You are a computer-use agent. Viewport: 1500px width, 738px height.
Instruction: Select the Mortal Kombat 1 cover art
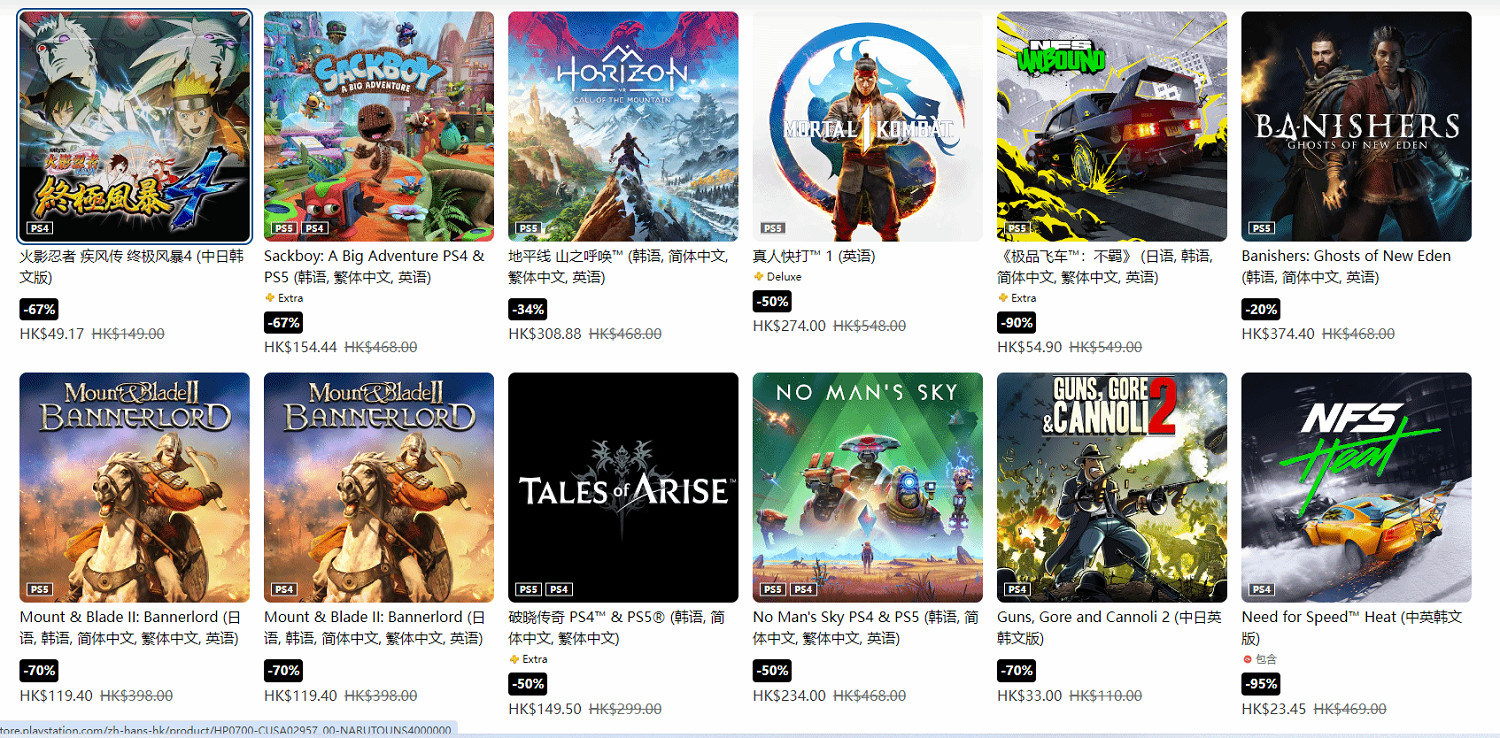pos(868,126)
